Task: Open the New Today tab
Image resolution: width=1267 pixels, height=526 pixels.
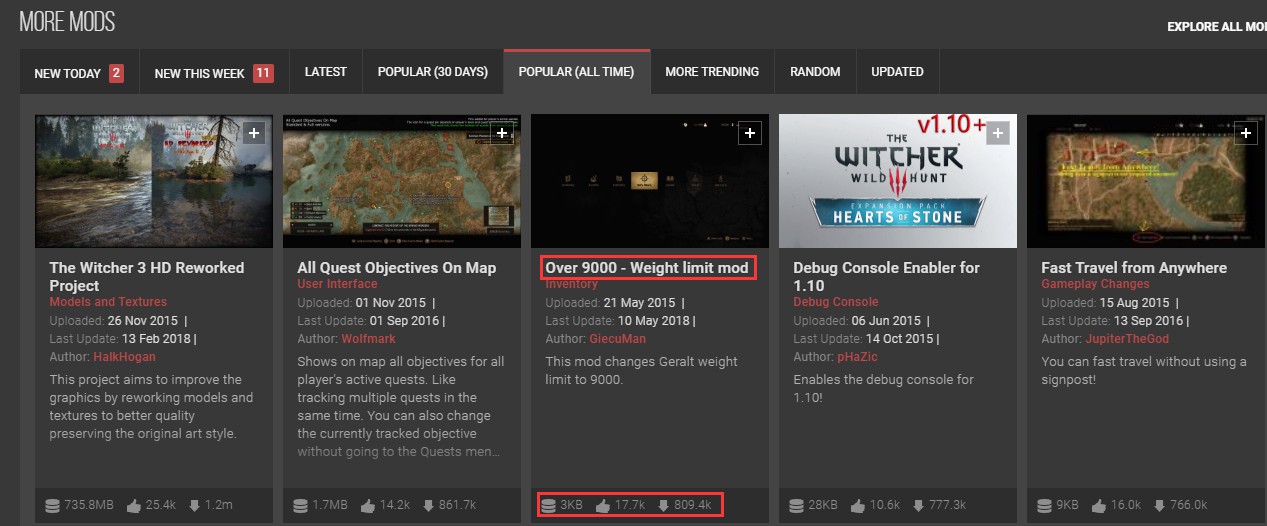Action: pos(78,73)
